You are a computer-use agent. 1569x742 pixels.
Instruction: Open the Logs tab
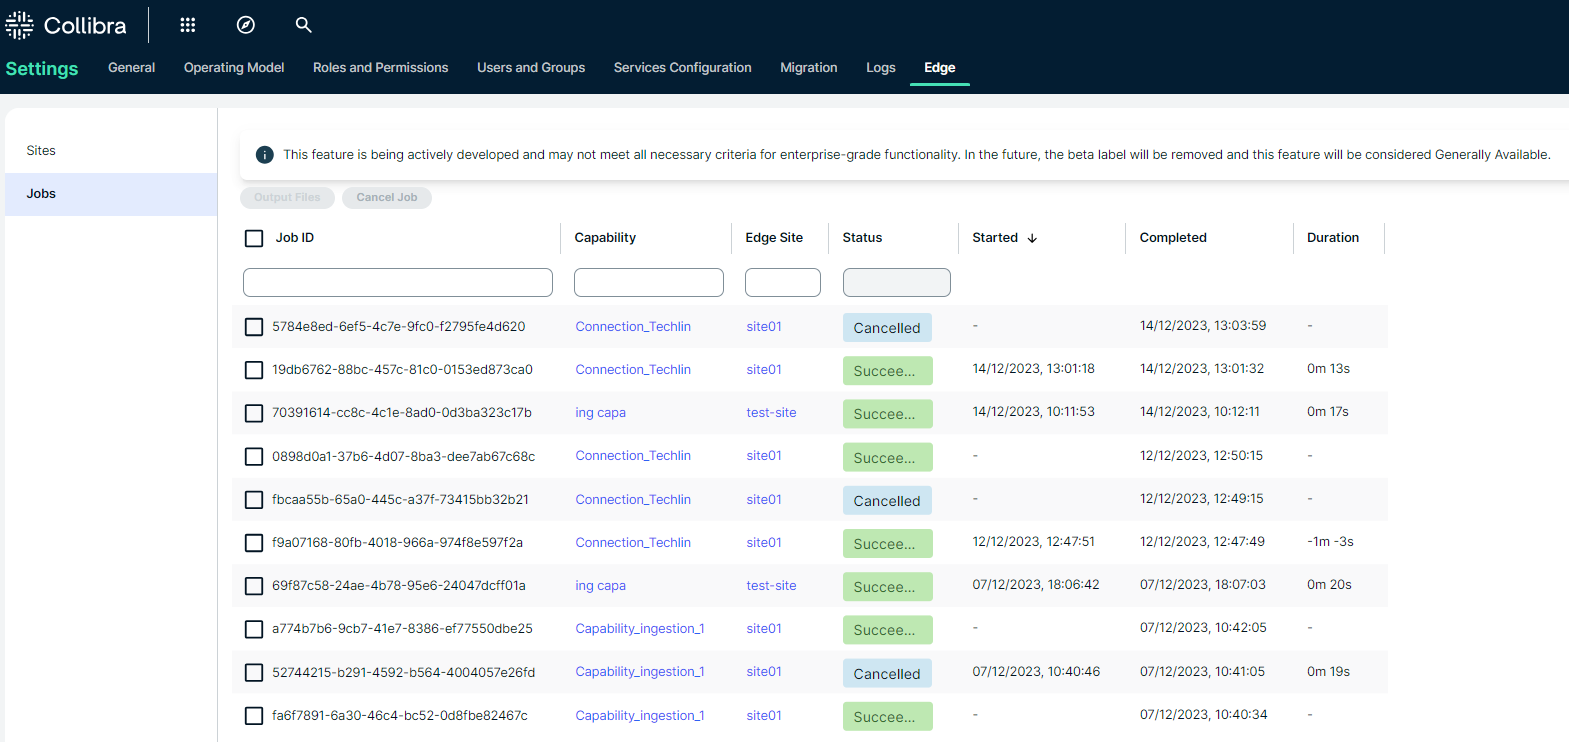click(x=880, y=68)
